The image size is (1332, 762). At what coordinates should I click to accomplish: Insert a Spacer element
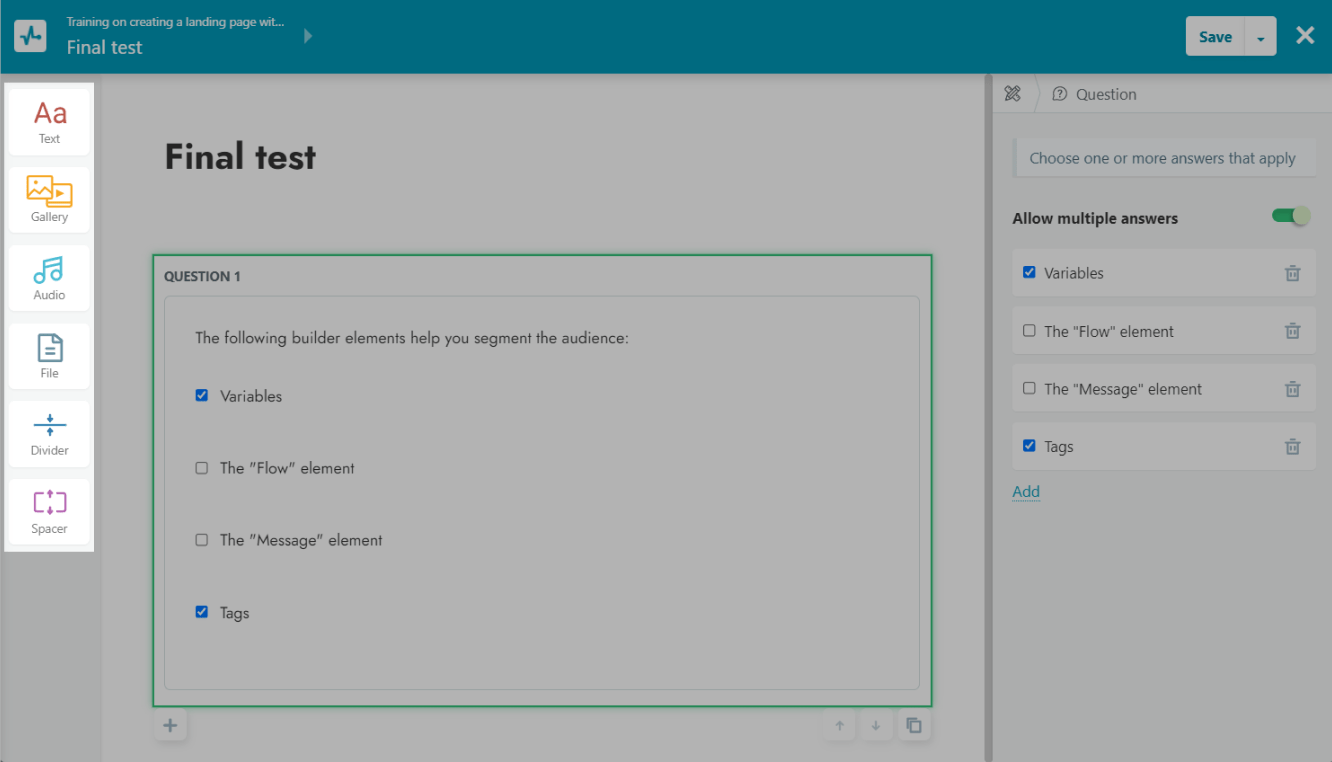(x=49, y=511)
